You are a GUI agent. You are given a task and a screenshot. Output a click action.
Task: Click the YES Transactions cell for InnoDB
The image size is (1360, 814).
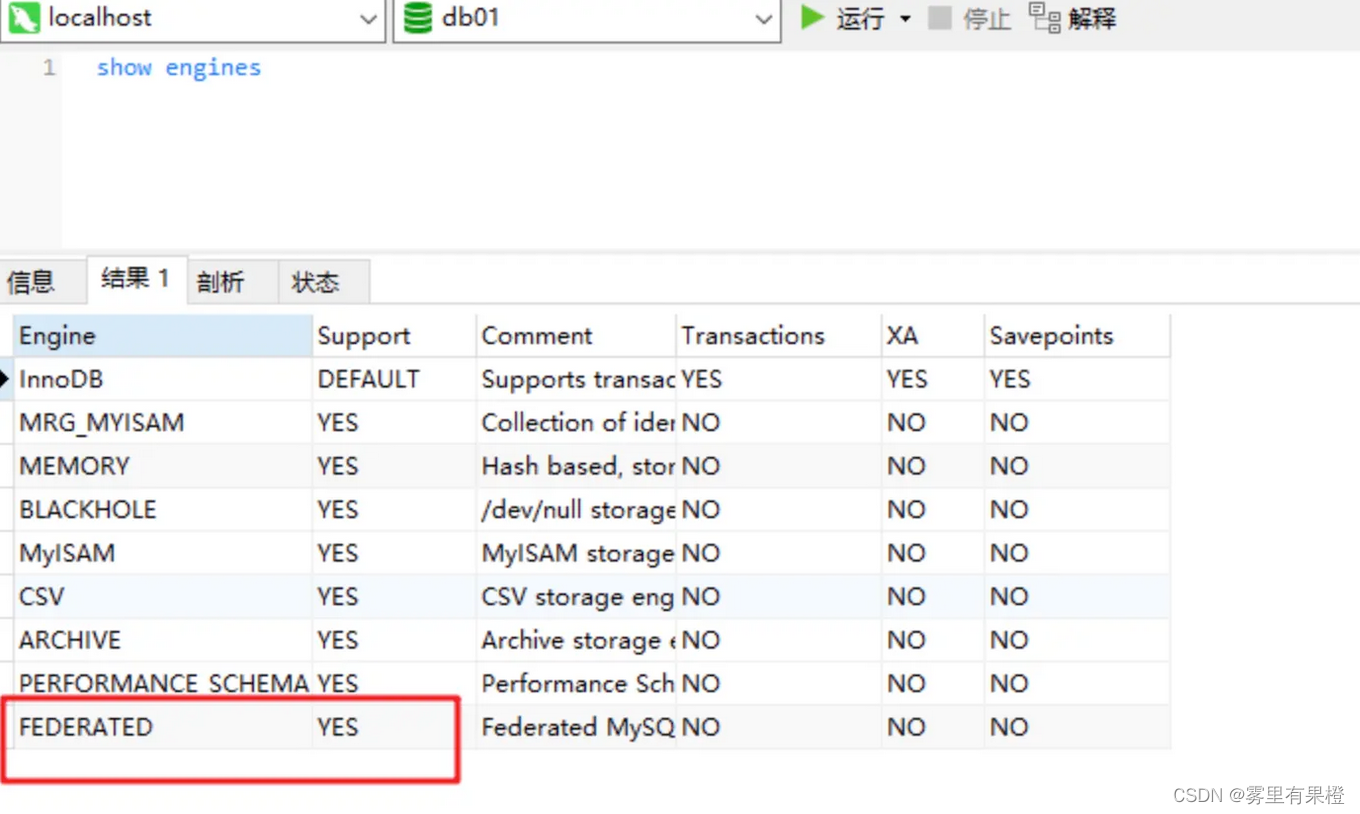click(x=779, y=380)
